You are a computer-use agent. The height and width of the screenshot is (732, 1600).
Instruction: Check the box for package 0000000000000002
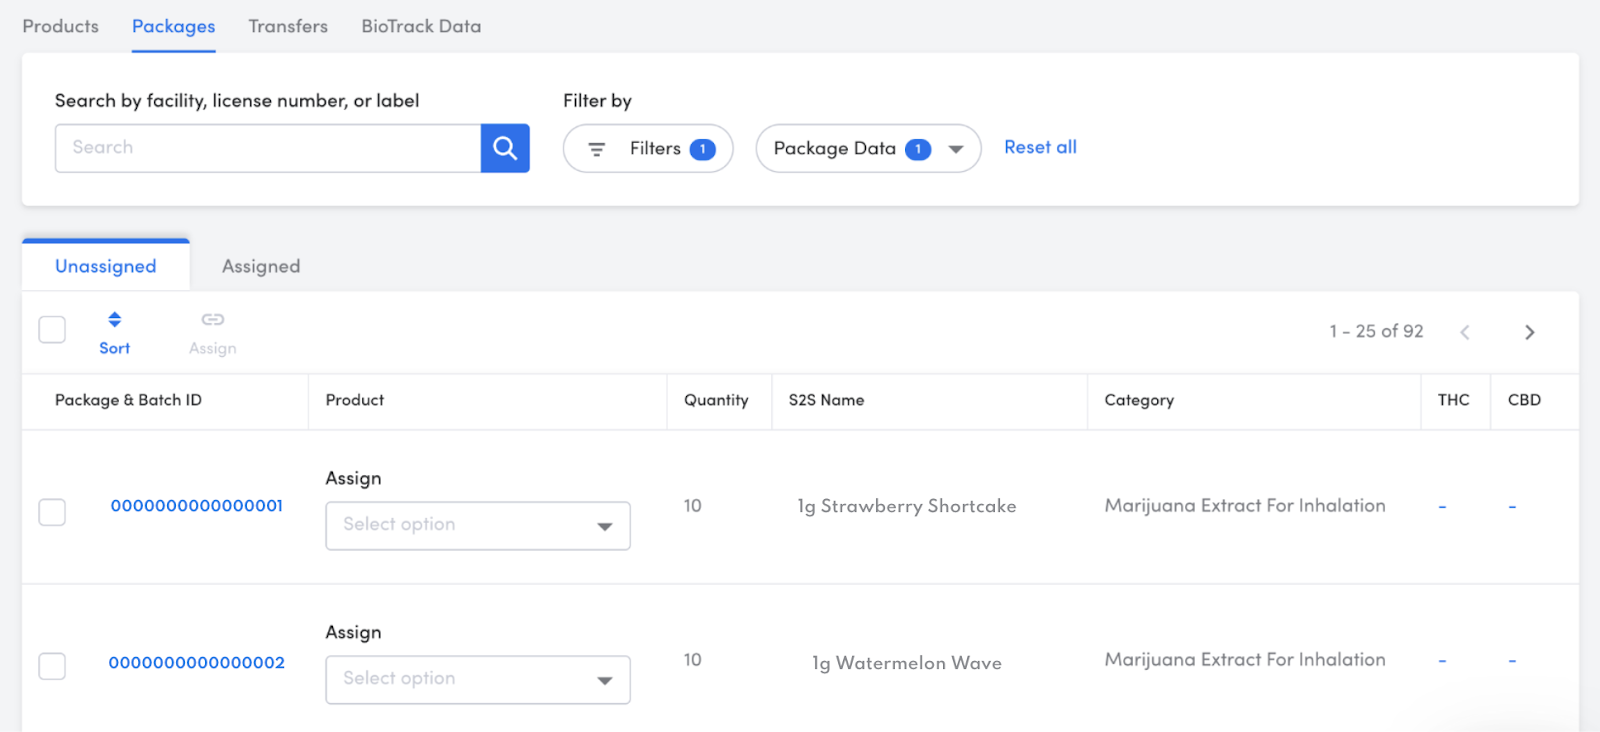[x=52, y=666]
